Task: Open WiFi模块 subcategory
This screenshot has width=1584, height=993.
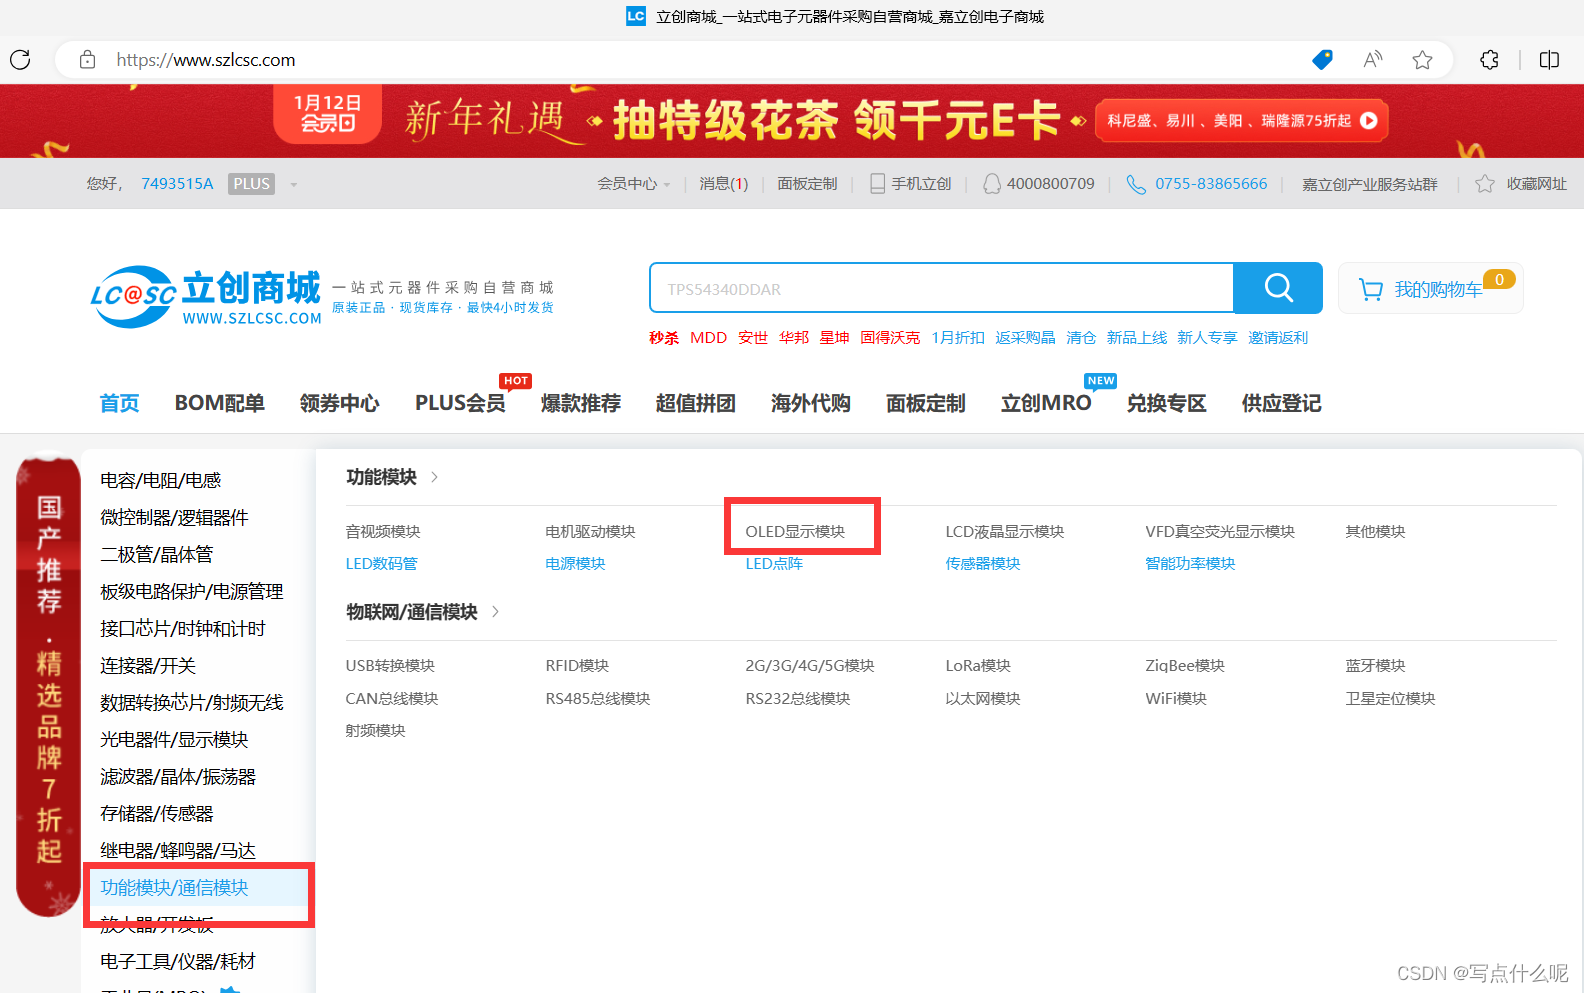Action: (1176, 698)
